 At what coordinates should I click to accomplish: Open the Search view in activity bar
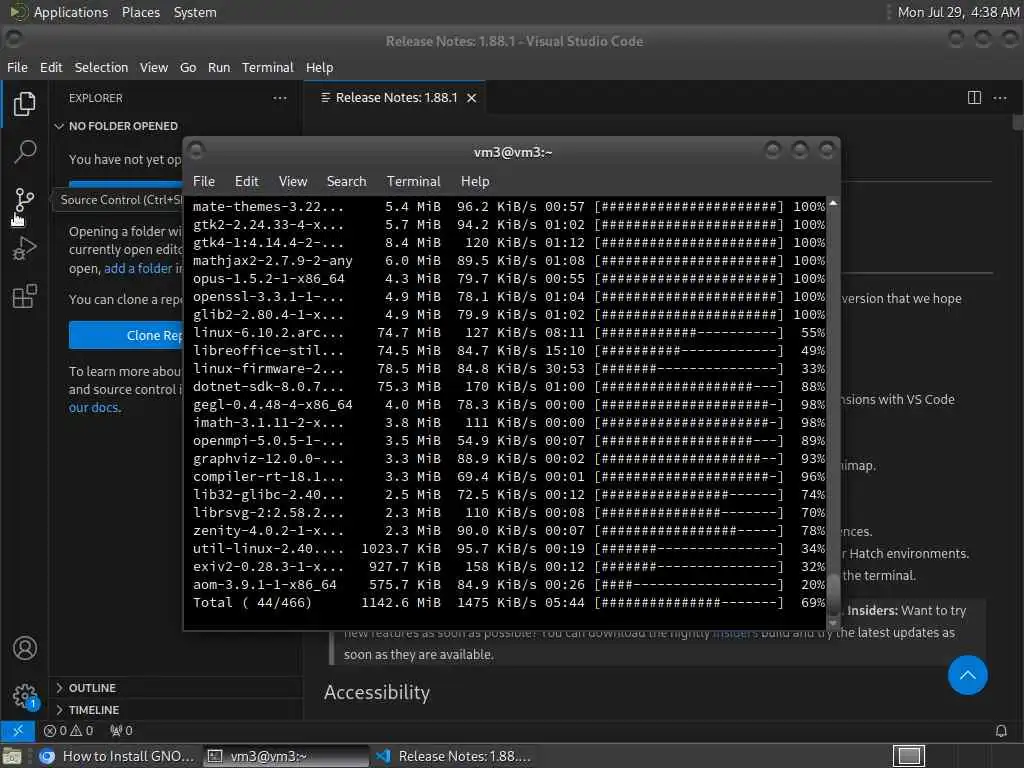coord(25,152)
